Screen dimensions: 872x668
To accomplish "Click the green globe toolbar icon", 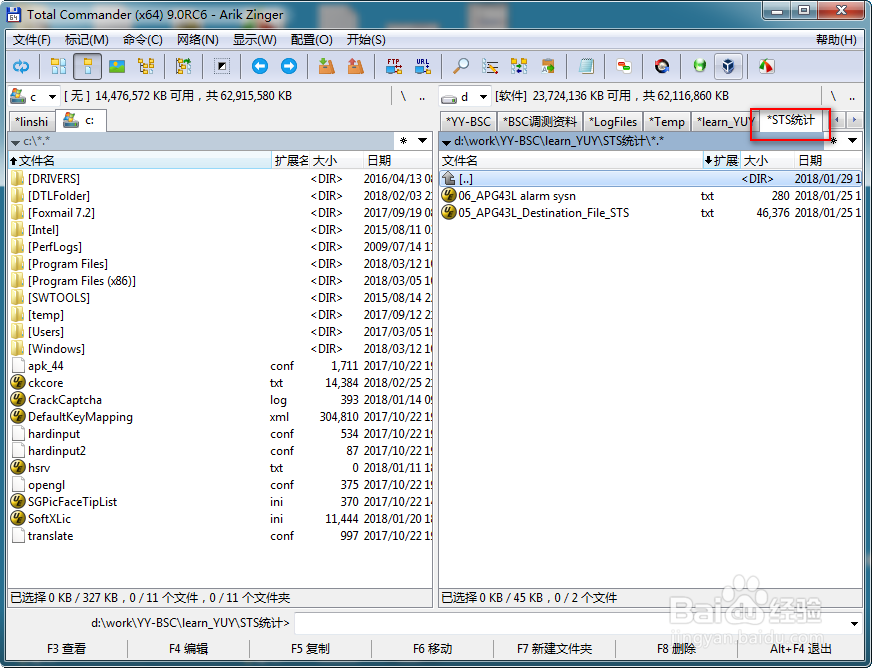I will [x=700, y=67].
